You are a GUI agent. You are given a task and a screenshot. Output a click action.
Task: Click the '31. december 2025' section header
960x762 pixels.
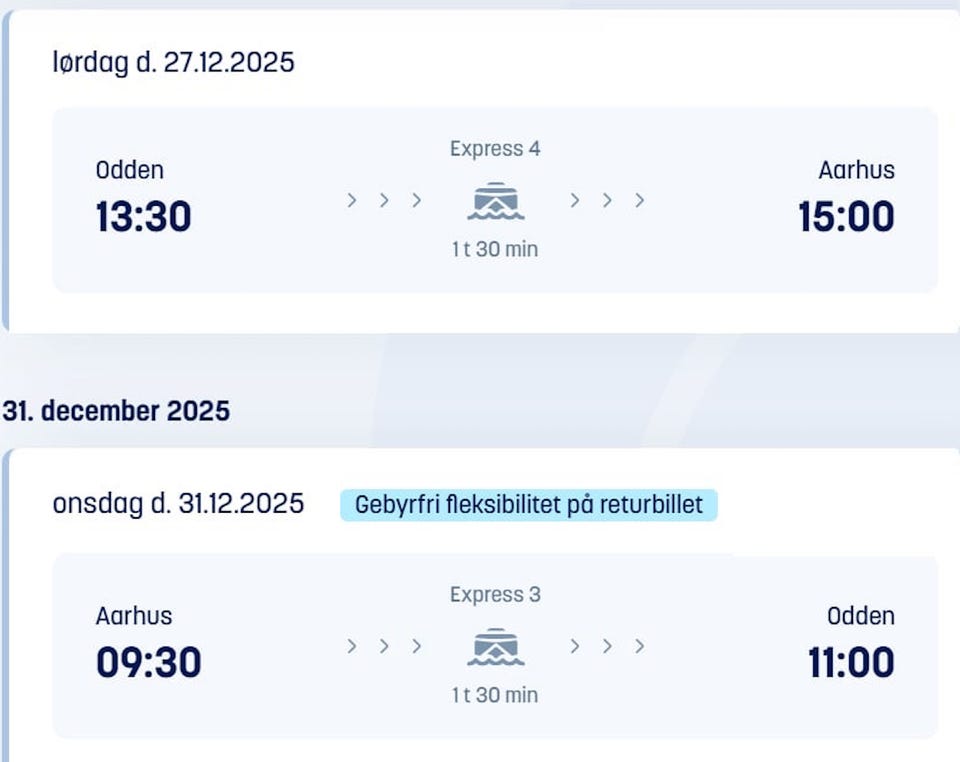pos(116,410)
